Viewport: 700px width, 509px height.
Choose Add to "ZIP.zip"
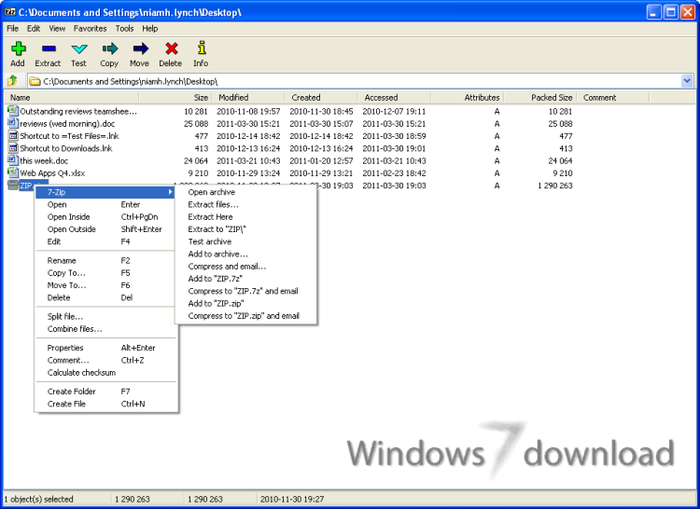(x=216, y=304)
